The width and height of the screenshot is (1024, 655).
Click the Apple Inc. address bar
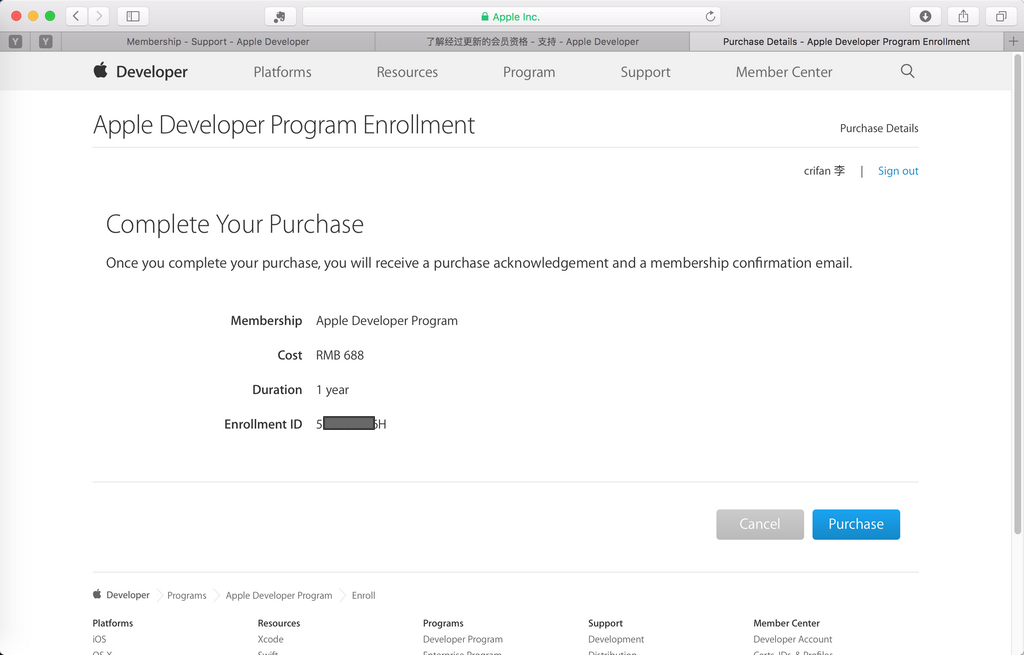click(511, 16)
